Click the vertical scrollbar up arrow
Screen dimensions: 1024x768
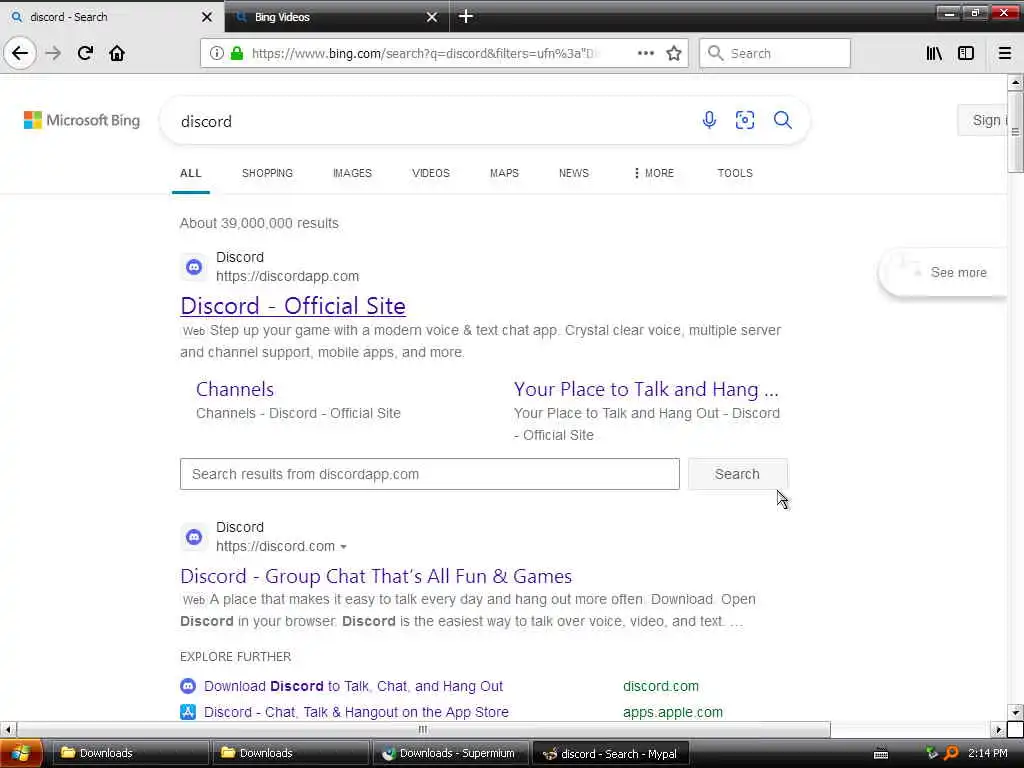coord(1015,82)
